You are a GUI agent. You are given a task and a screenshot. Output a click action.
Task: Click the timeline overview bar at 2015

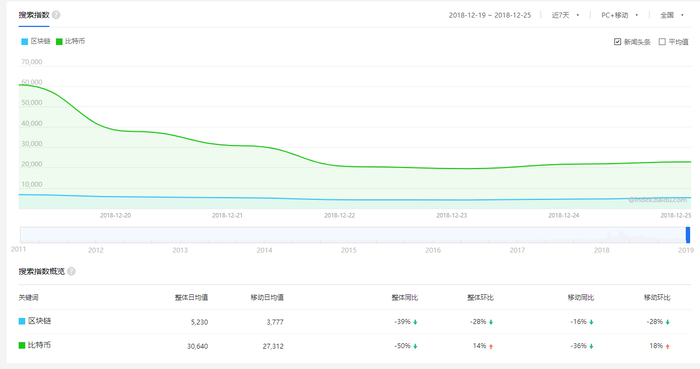(x=349, y=235)
